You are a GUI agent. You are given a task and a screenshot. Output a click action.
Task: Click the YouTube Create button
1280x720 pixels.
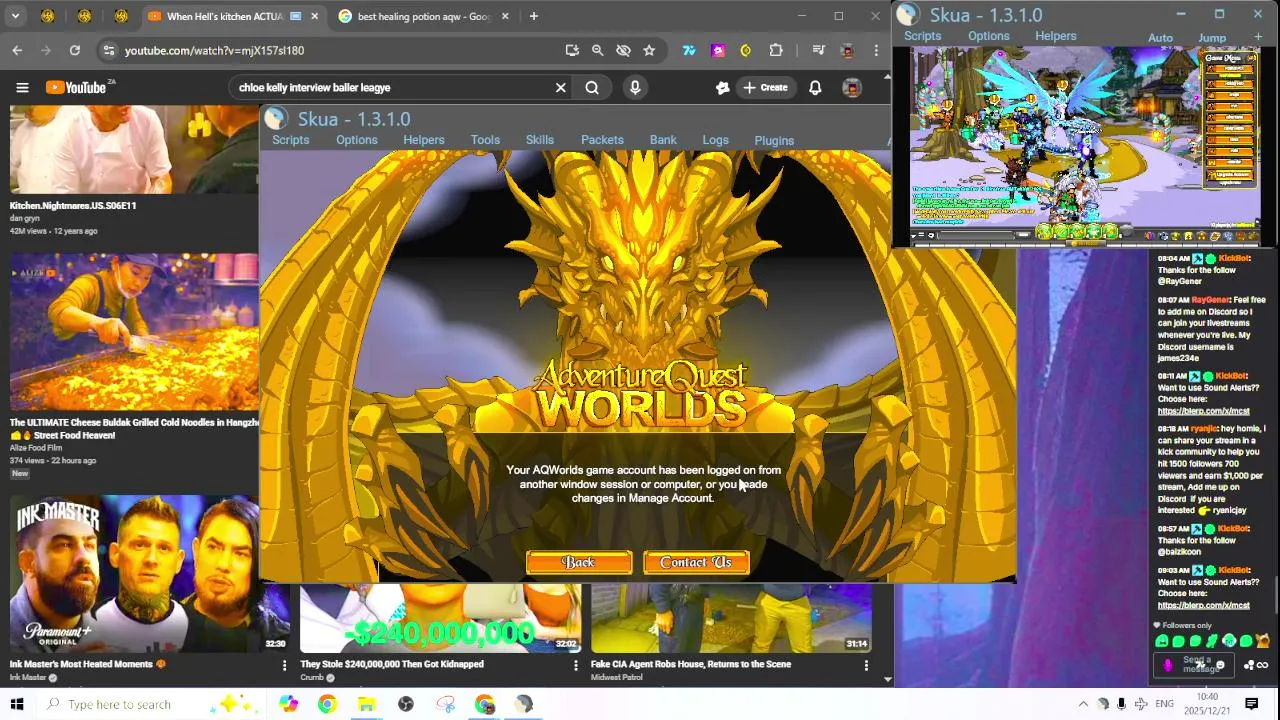click(766, 88)
